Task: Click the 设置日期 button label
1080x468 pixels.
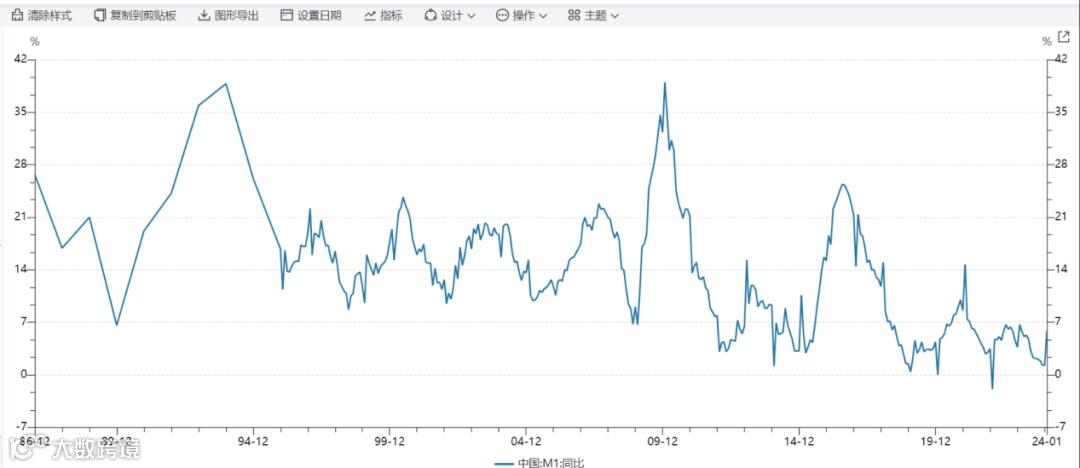Action: coord(319,15)
